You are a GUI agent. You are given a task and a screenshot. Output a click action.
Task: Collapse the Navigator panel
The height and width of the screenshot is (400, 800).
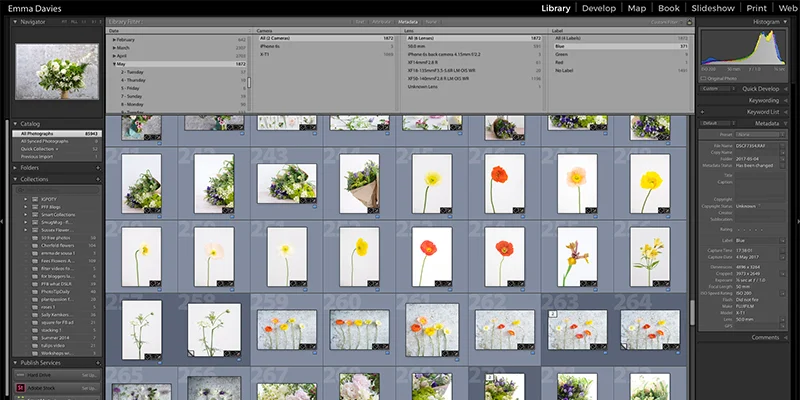pyautogui.click(x=15, y=22)
